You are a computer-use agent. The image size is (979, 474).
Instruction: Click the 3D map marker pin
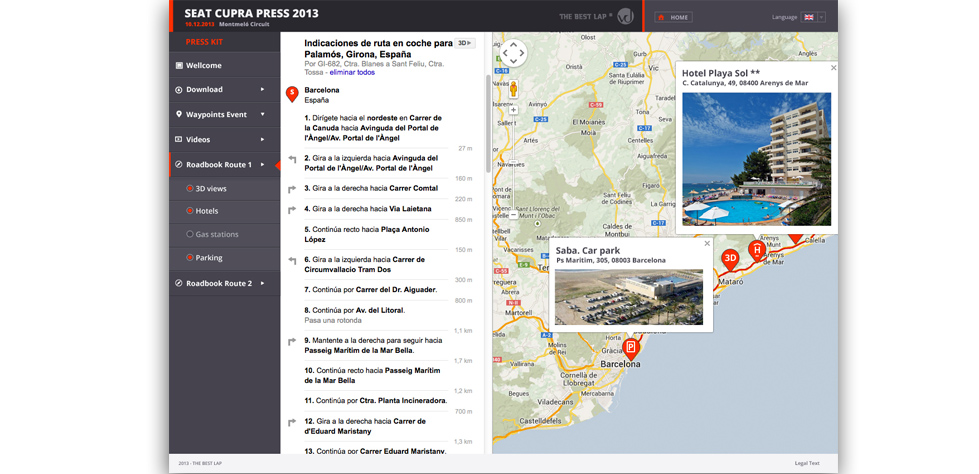(730, 258)
